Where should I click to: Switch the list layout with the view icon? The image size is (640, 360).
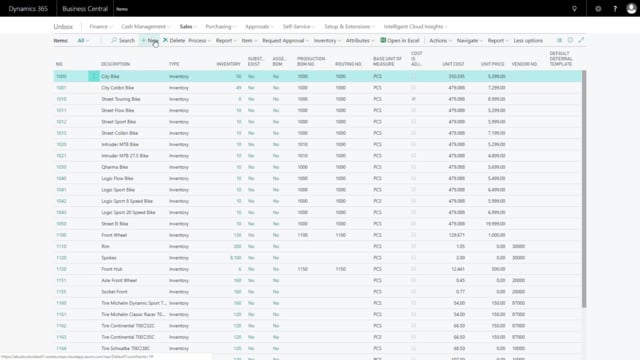pyautogui.click(x=559, y=40)
